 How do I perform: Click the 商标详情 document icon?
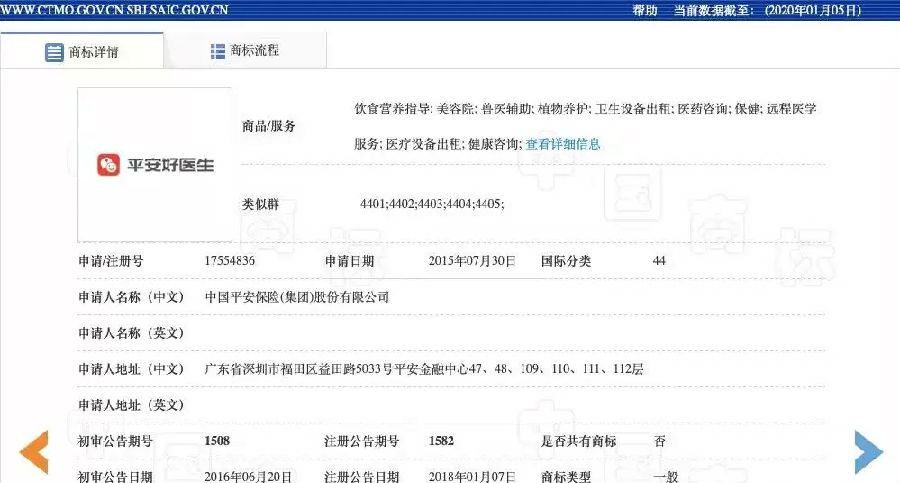(54, 52)
